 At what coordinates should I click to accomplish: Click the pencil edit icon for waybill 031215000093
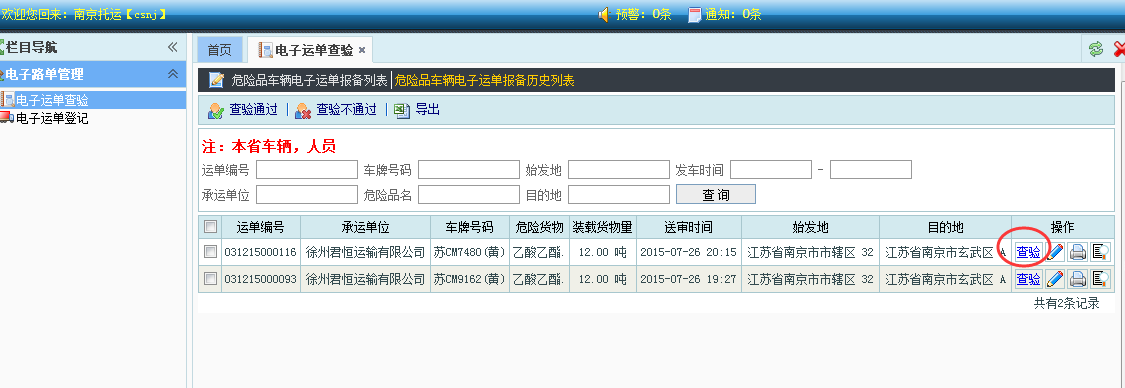1054,279
